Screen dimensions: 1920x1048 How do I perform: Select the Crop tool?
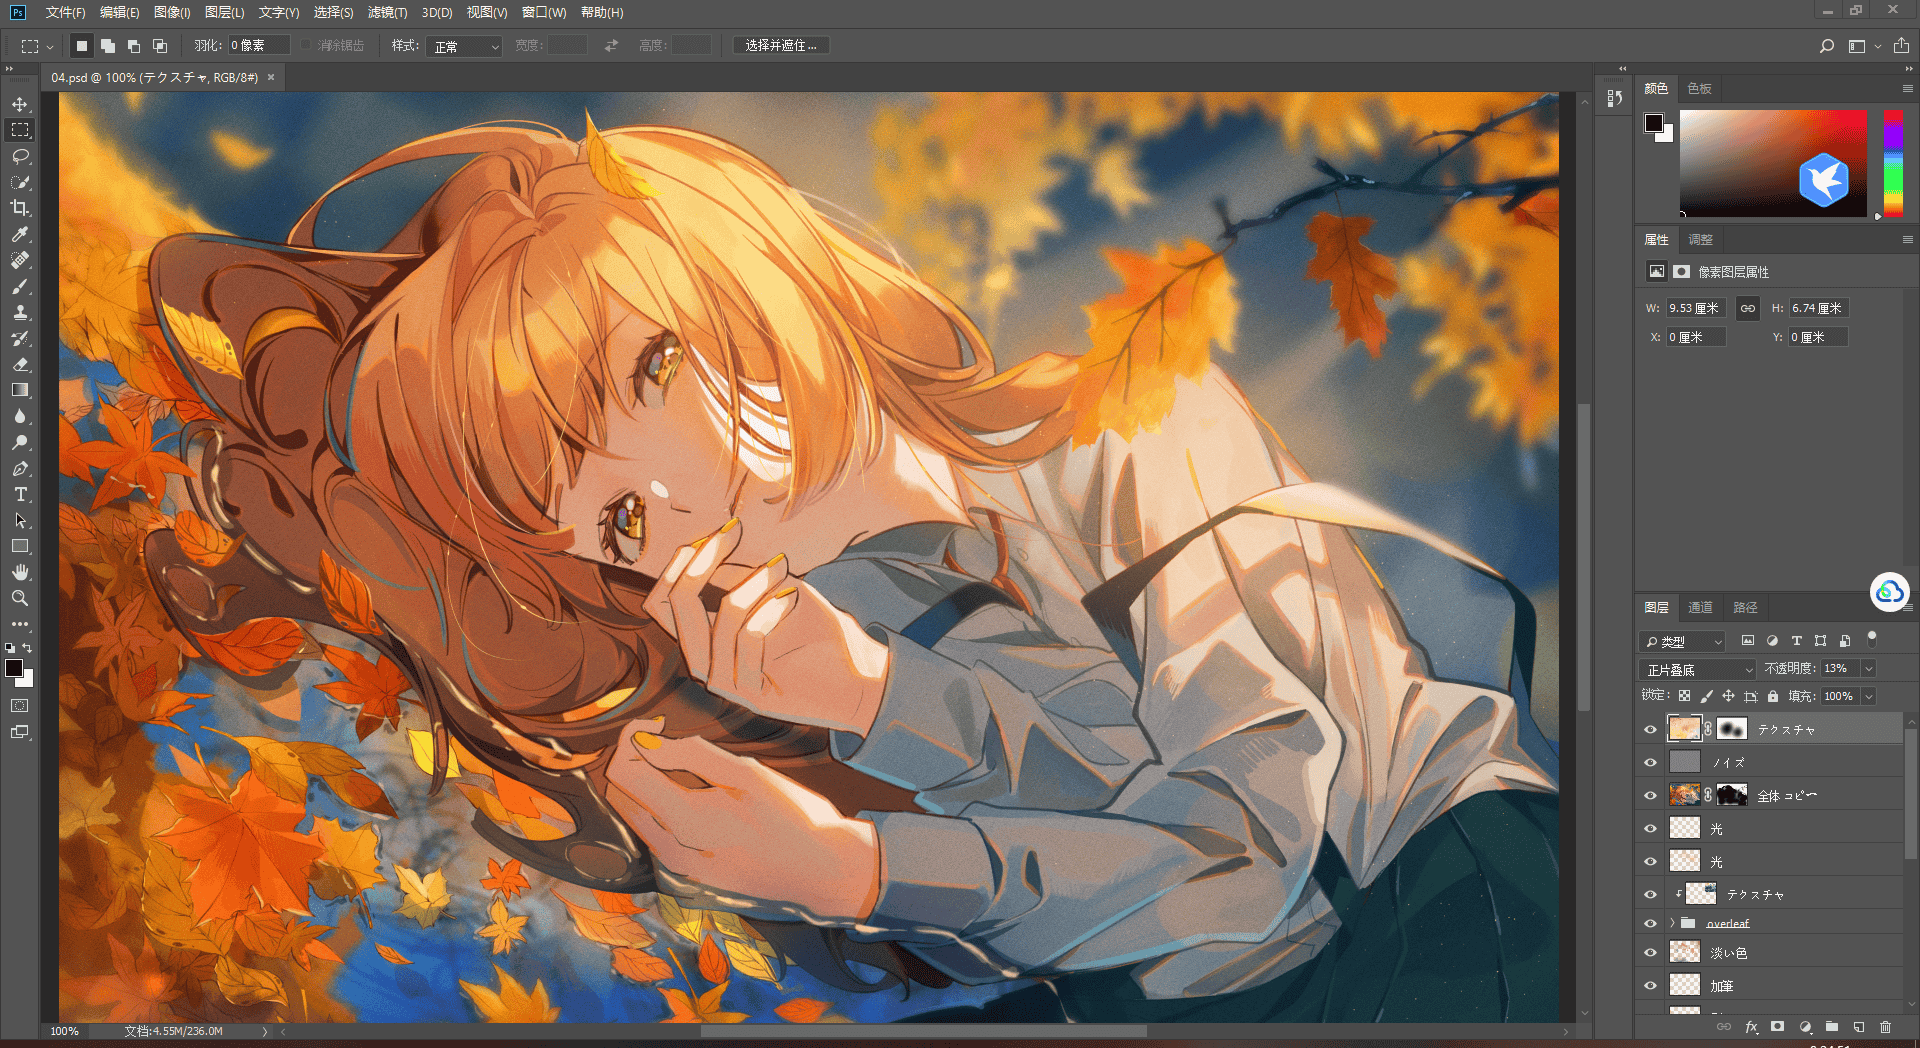coord(20,208)
